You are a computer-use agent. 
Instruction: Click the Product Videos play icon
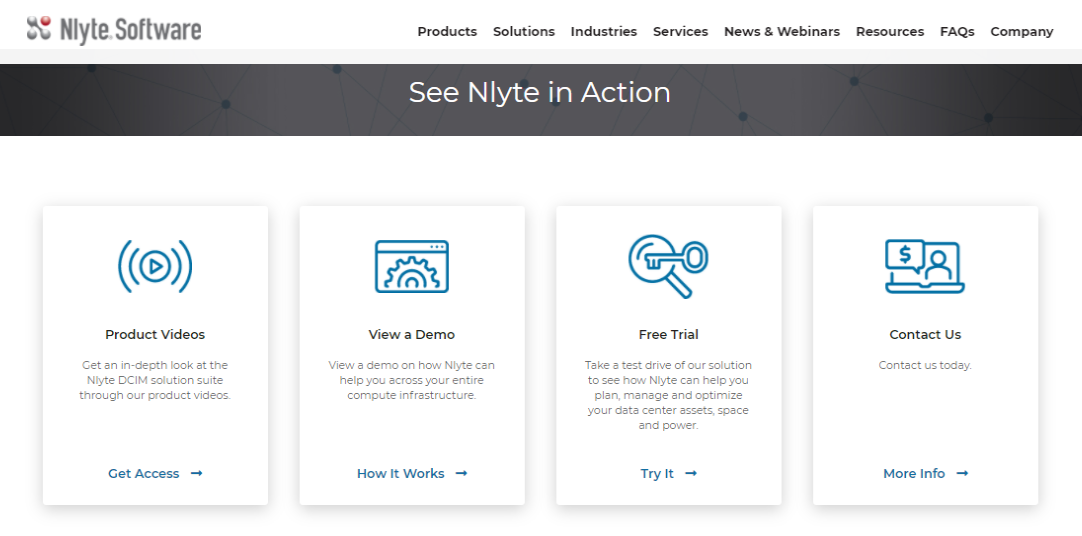[155, 266]
